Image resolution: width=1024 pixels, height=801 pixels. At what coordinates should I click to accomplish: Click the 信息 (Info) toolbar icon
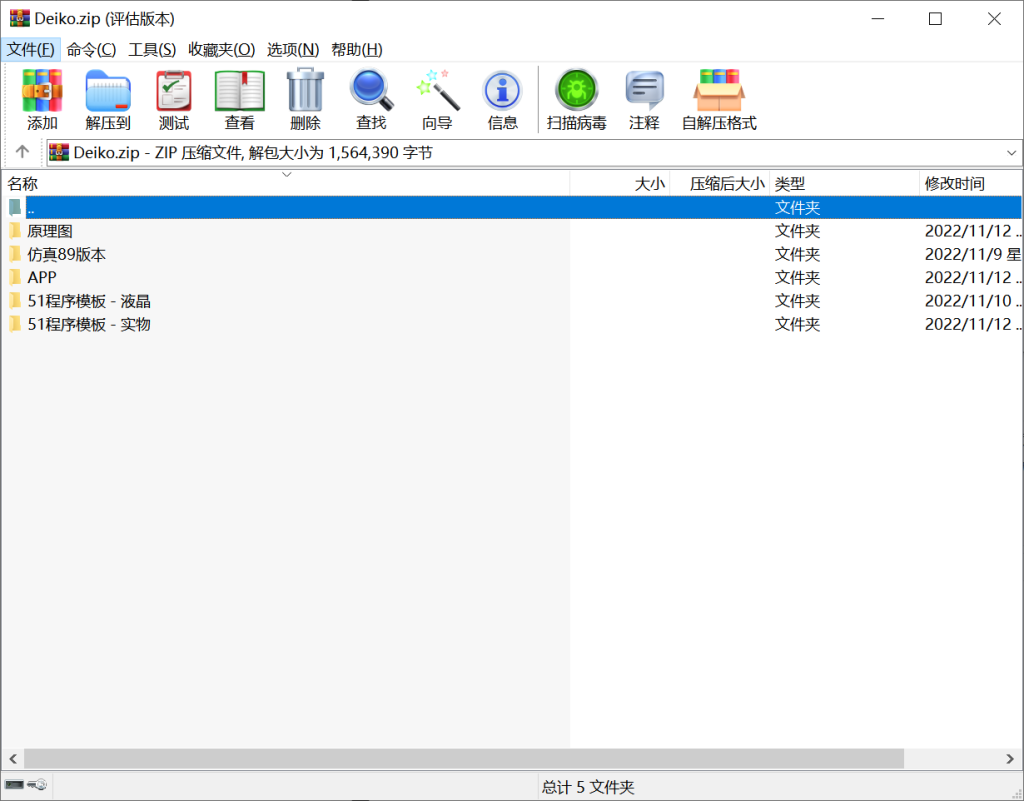click(502, 95)
